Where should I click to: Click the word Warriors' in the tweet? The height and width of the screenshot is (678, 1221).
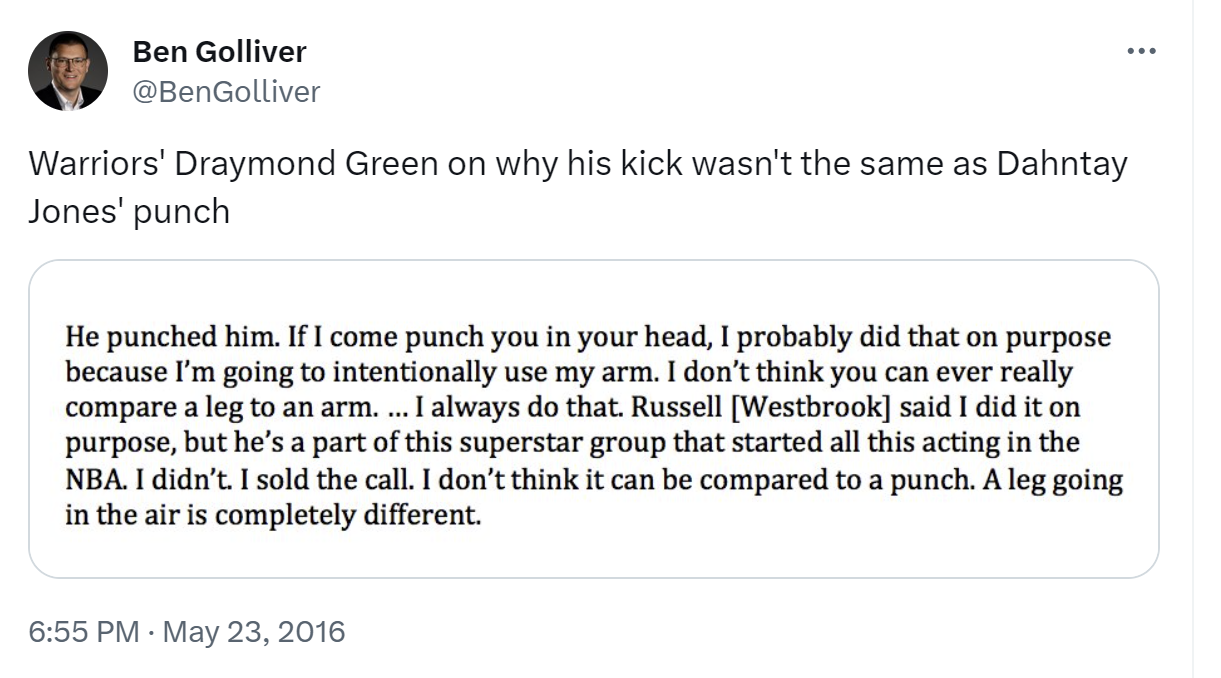pos(93,164)
